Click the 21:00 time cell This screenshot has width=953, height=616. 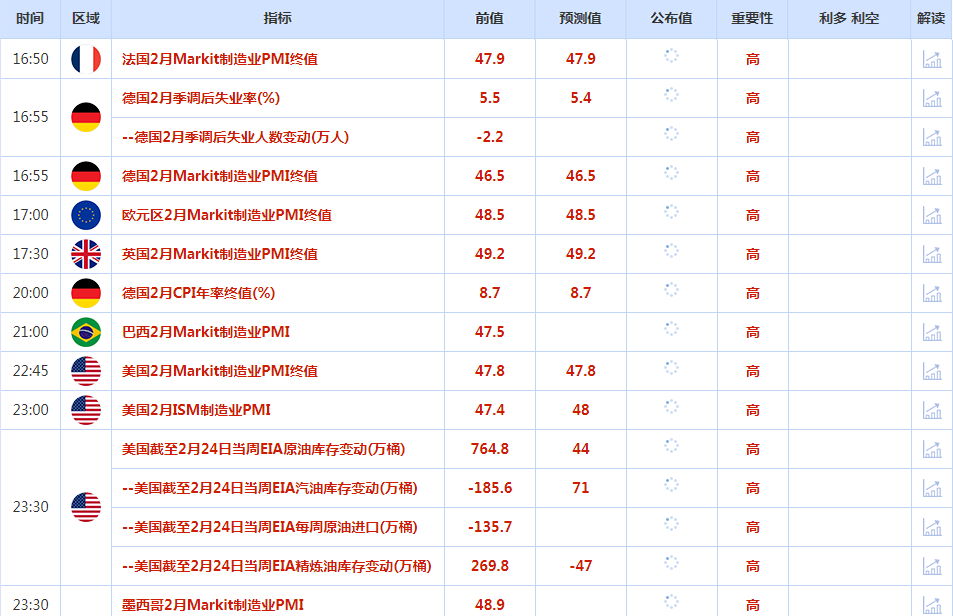coord(30,332)
